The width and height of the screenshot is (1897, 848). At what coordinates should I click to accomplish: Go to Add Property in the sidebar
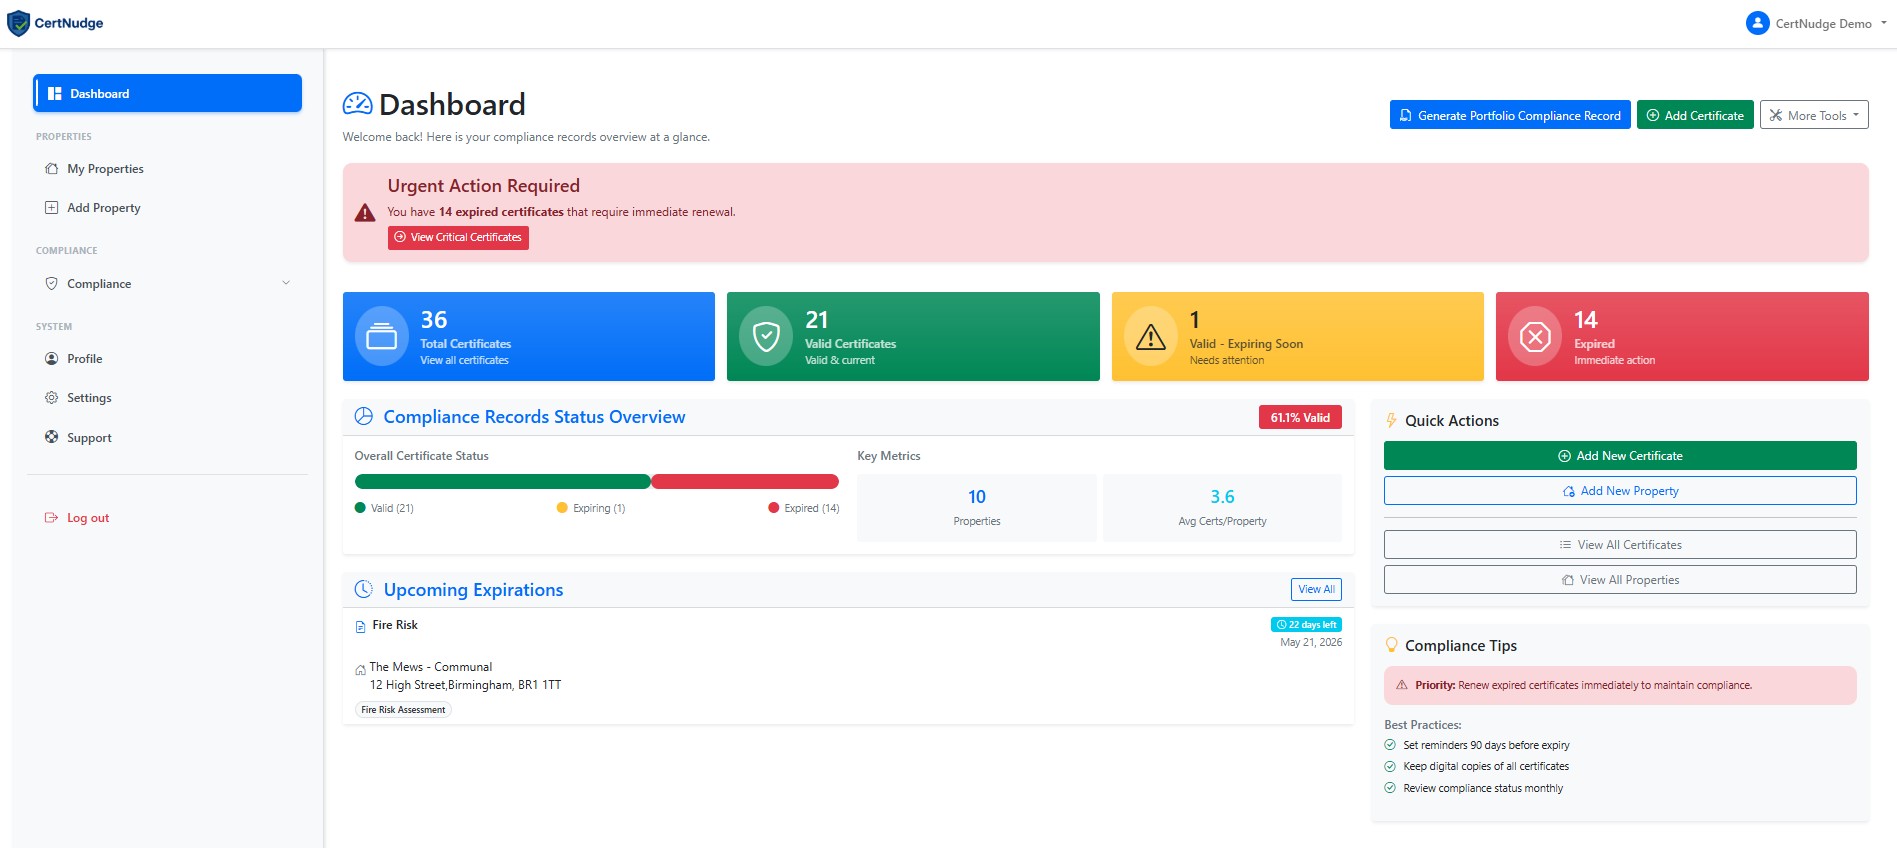[167, 208]
